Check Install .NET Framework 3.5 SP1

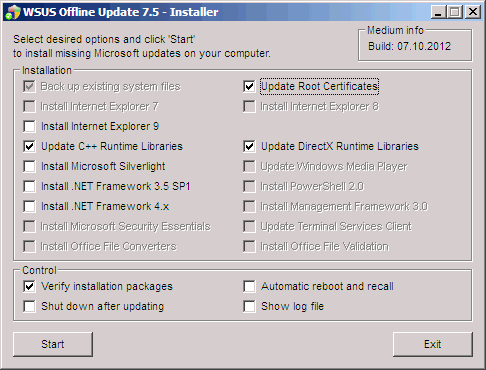coord(29,187)
